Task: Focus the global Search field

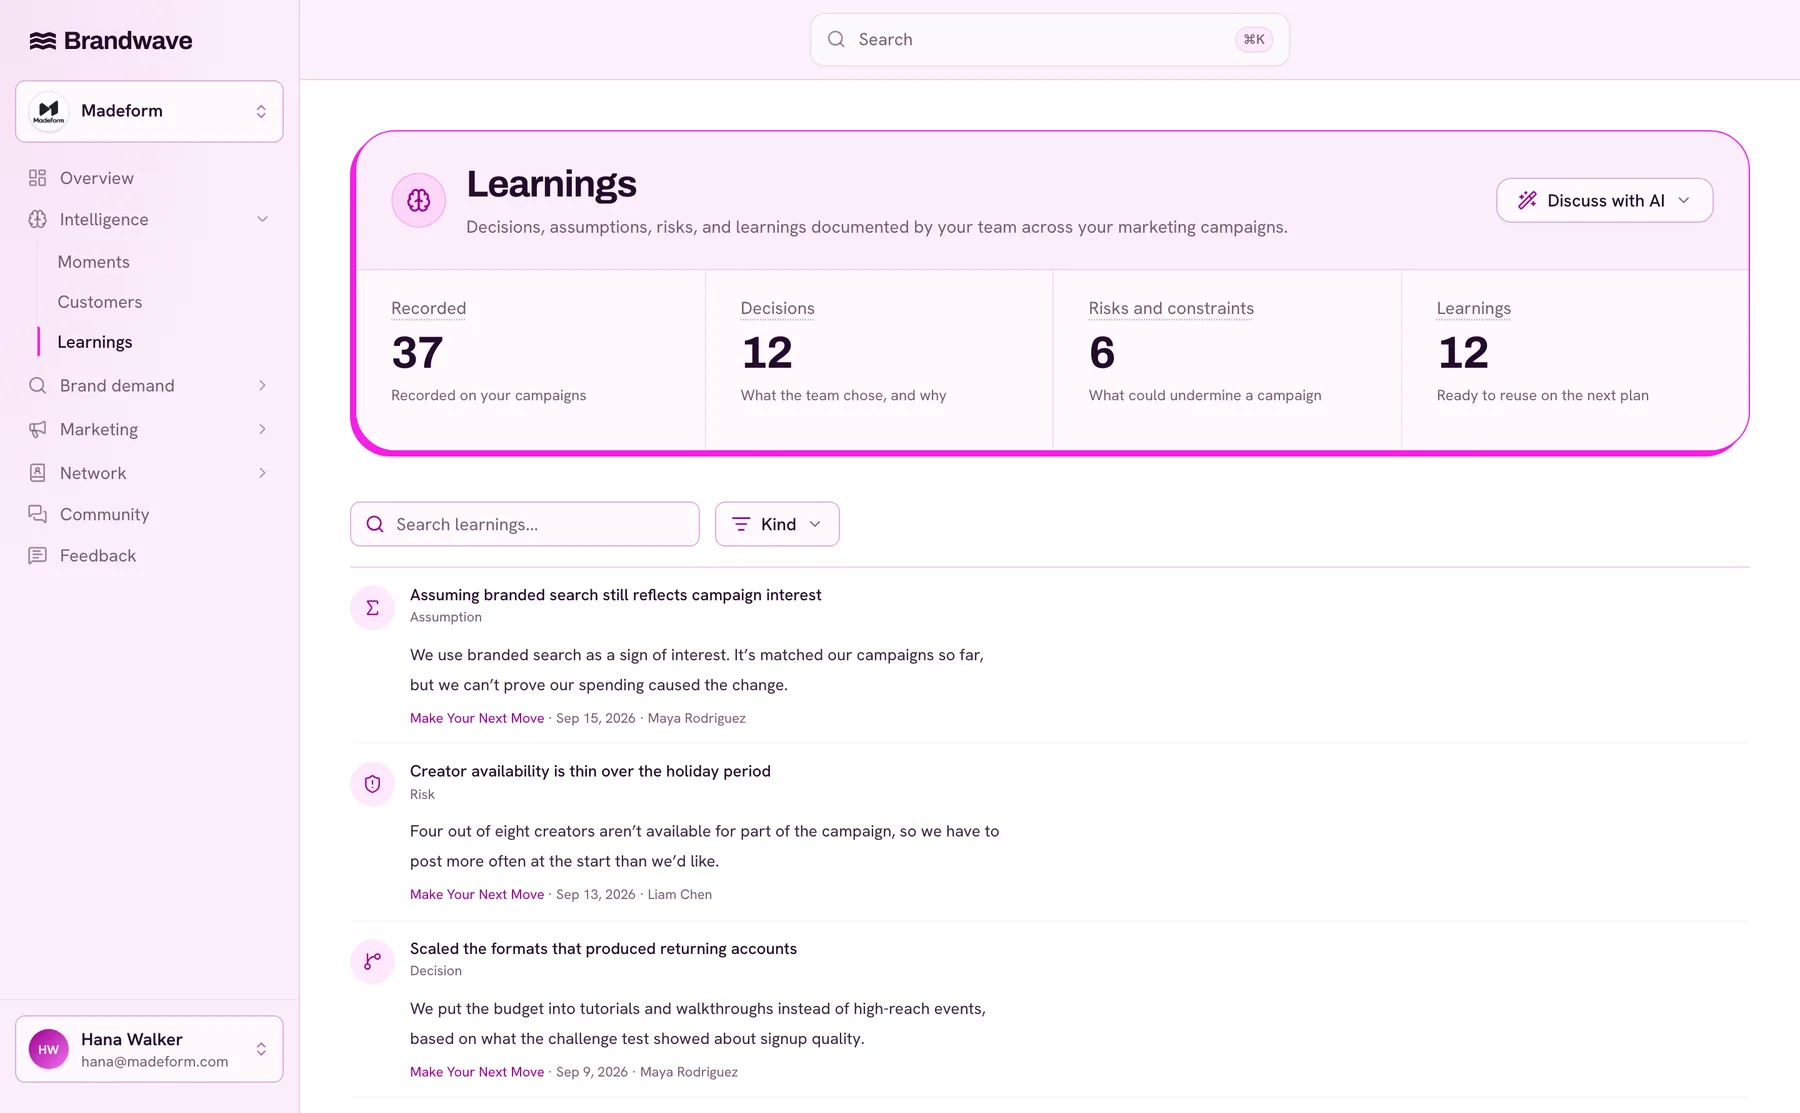Action: click(1050, 40)
